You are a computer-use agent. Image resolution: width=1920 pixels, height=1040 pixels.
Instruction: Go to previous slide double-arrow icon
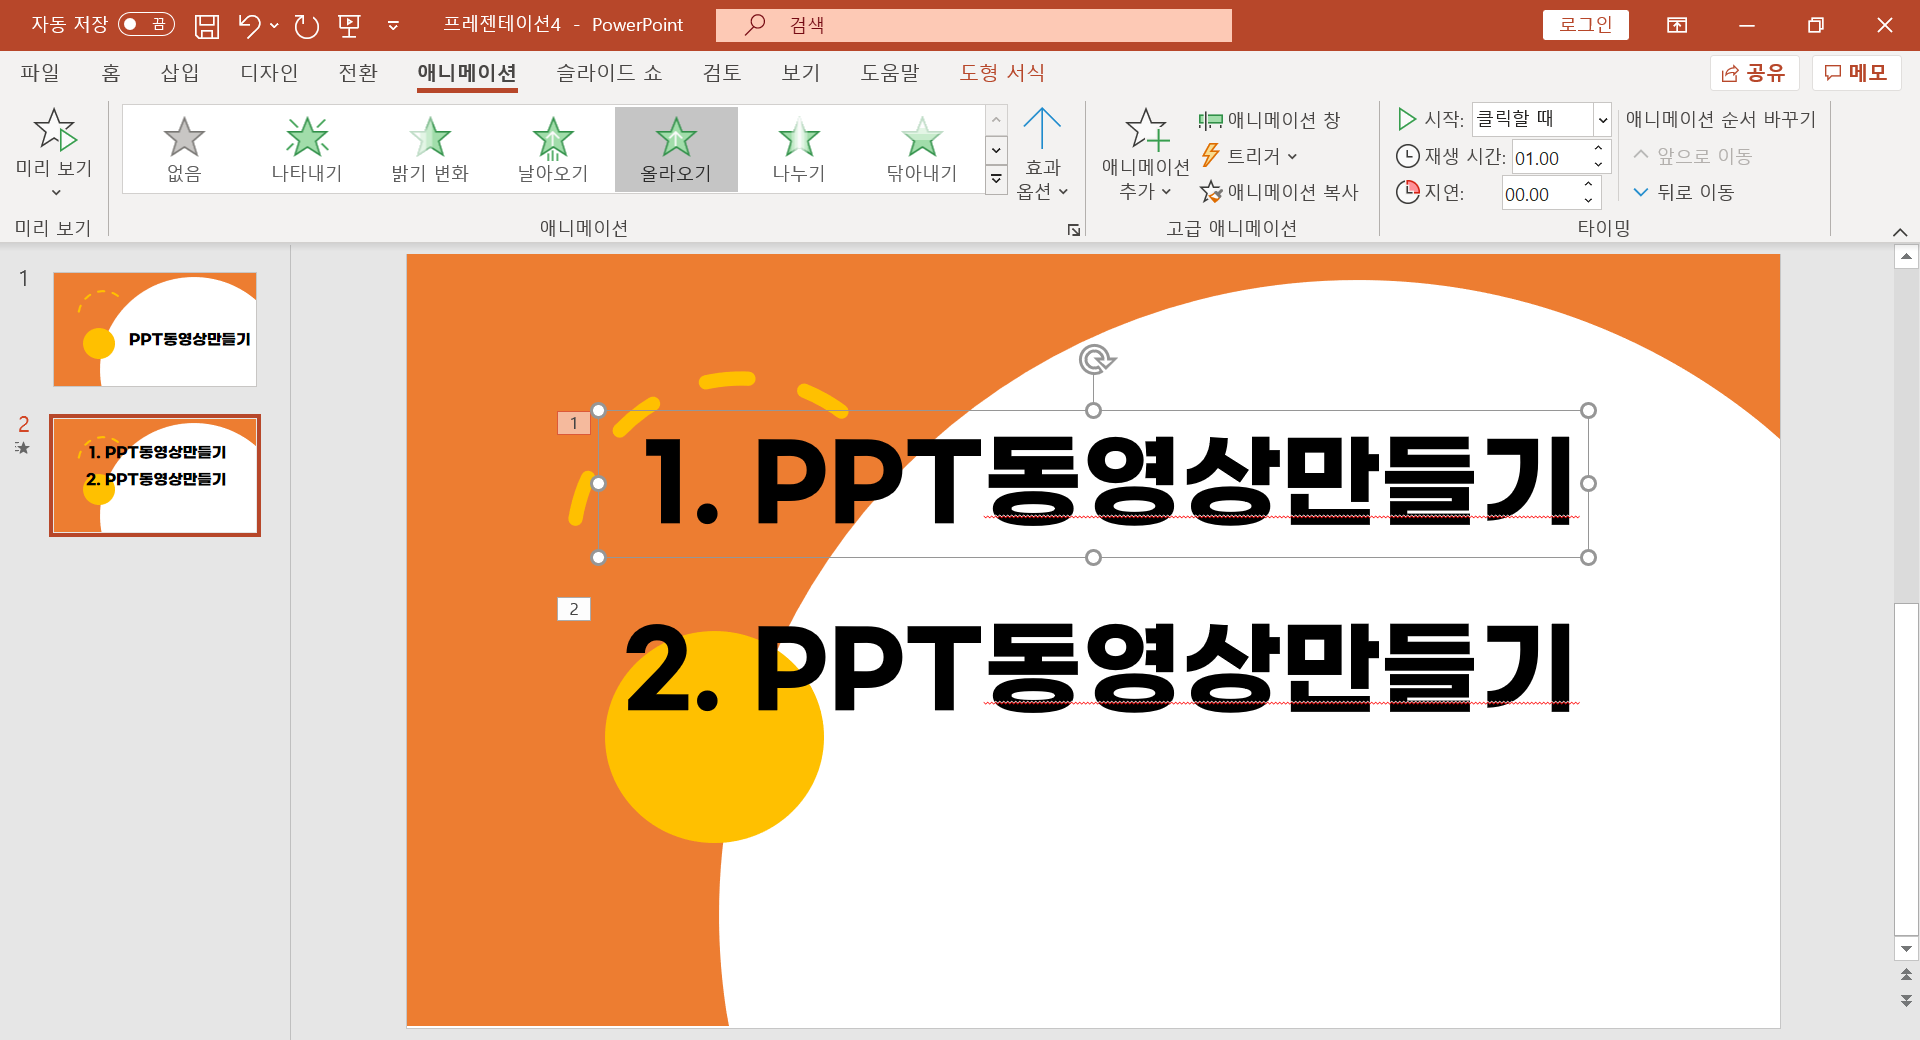(1906, 974)
